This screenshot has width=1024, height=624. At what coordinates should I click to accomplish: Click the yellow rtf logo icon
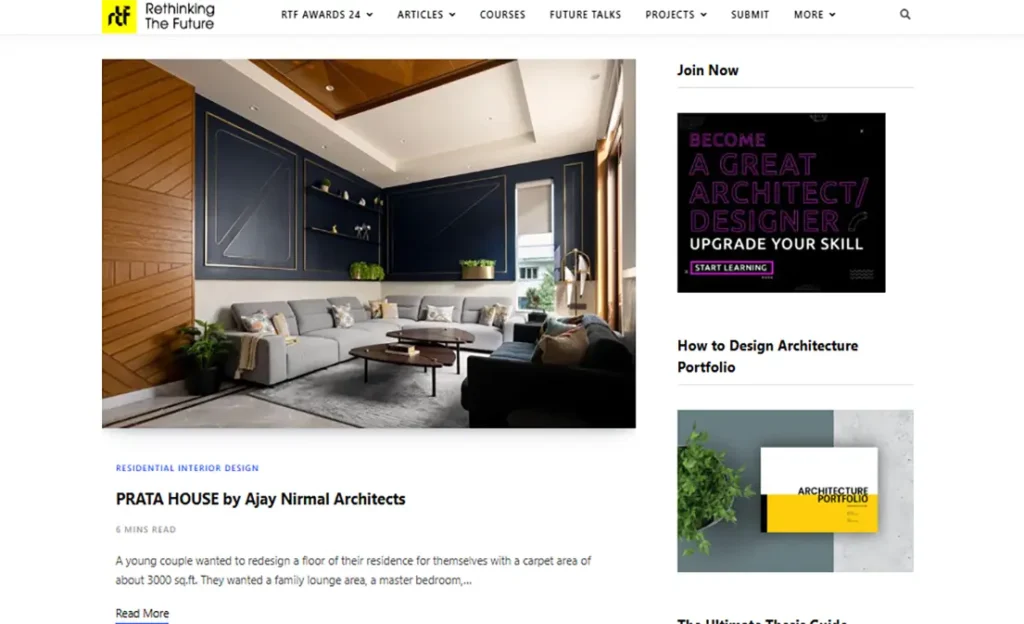119,16
